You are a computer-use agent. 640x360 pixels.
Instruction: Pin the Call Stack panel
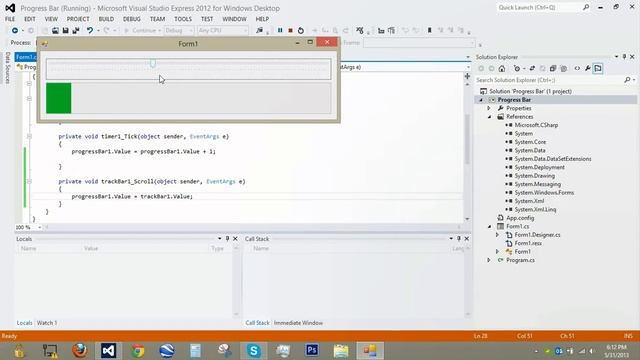click(459, 239)
